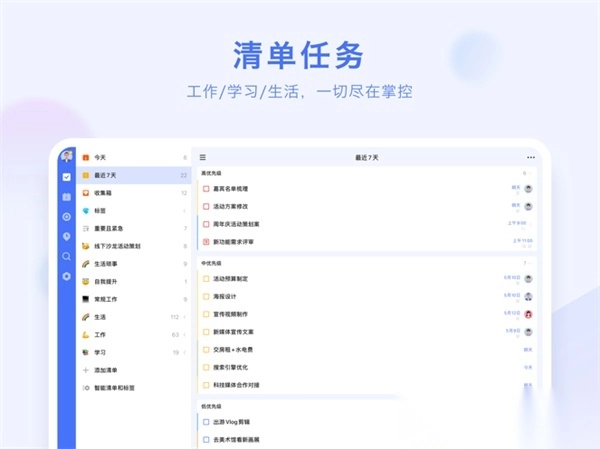This screenshot has width=600, height=449.
Task: Click the 5月12日 due date label
Action: click(512, 313)
